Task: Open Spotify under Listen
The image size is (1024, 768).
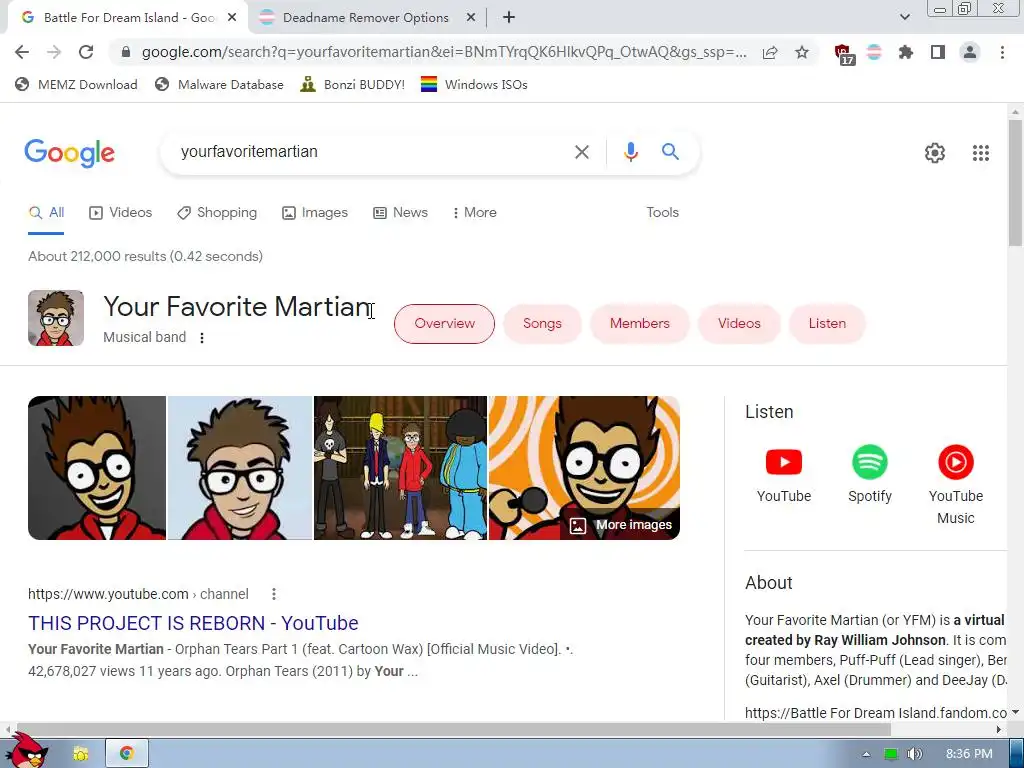Action: [869, 474]
